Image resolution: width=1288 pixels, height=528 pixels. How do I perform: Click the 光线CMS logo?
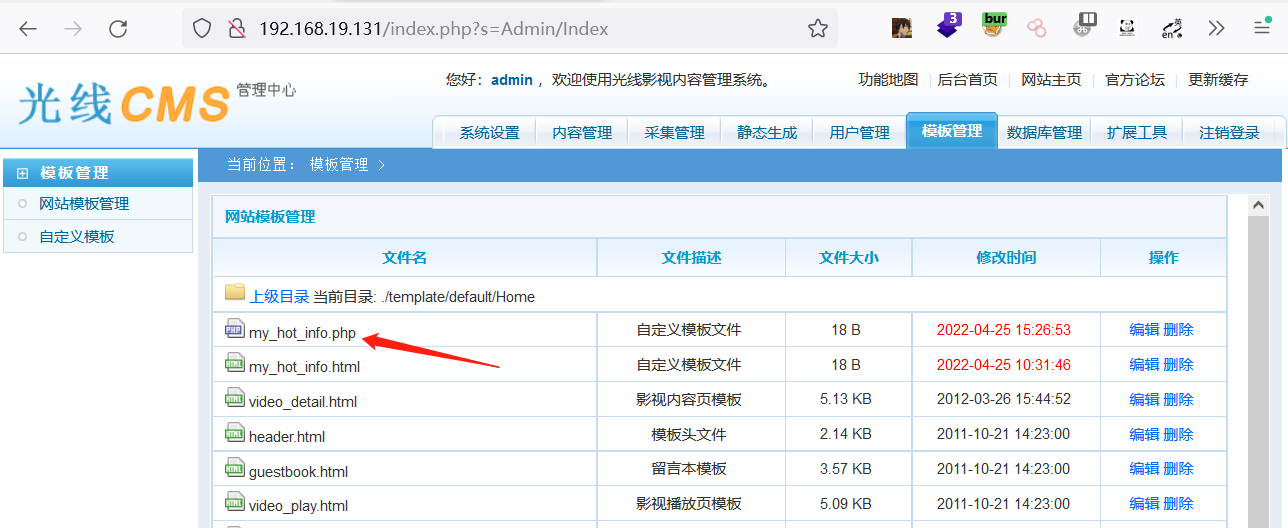124,103
